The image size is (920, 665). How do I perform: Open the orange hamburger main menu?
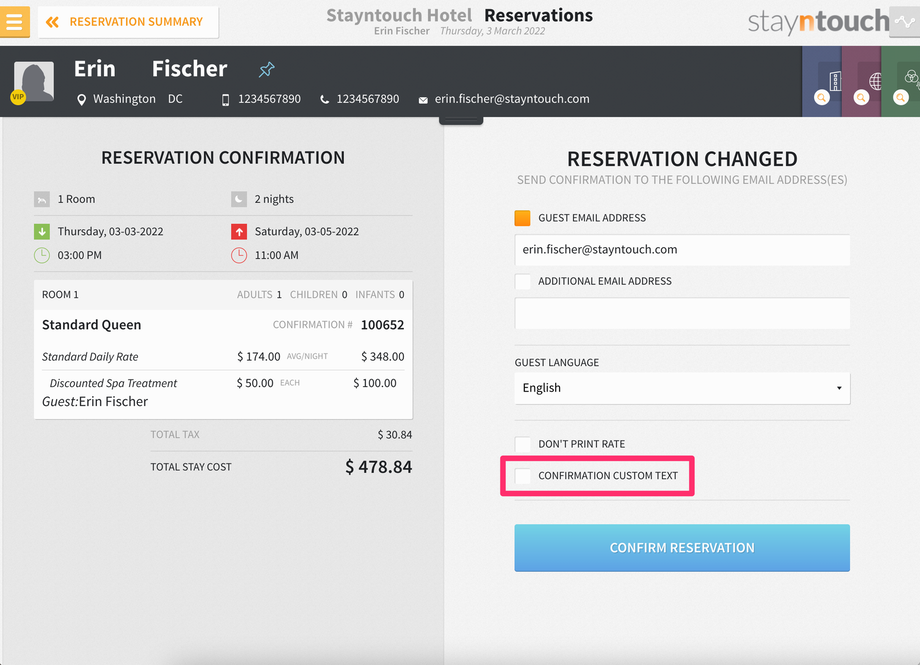pos(15,22)
